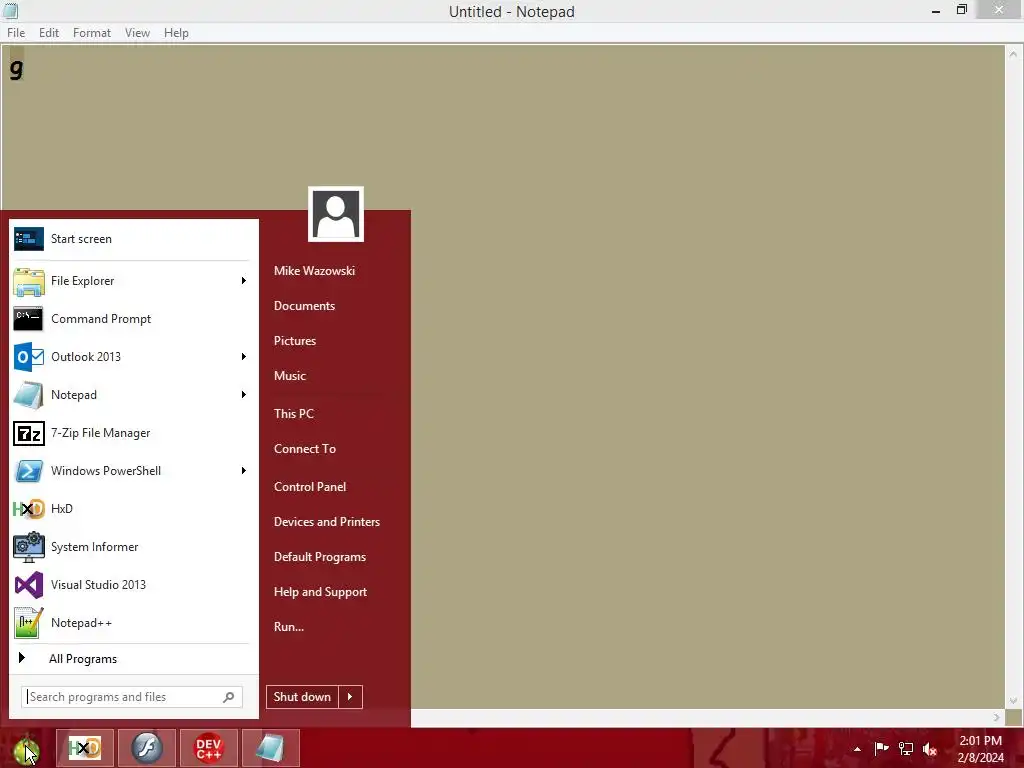Open the Edit menu in Notepad
This screenshot has width=1024, height=768.
click(49, 33)
